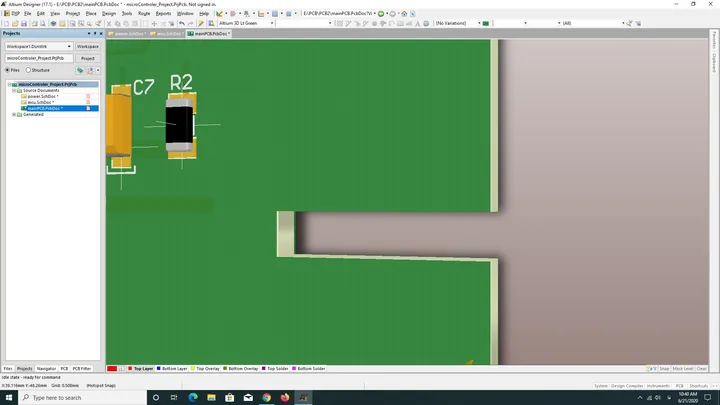The image size is (720, 405).
Task: Open the Chrome icon in taskbar
Action: (266, 398)
